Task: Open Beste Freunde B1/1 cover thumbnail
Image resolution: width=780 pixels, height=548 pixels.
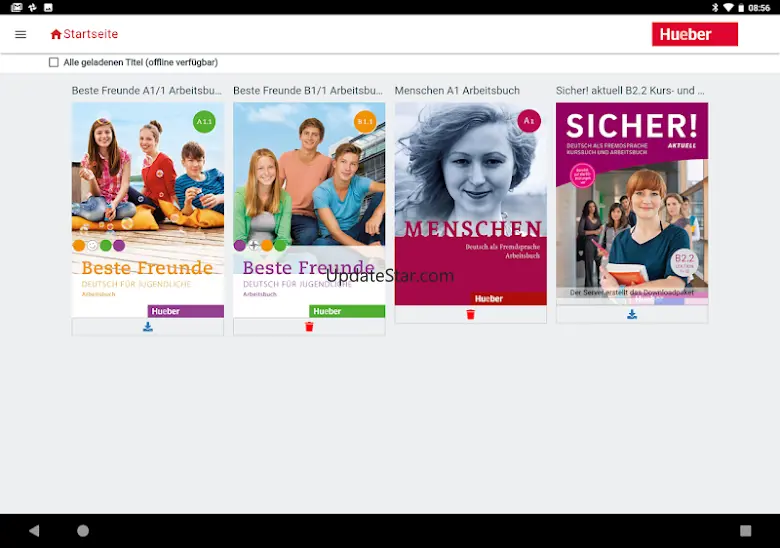Action: click(x=309, y=210)
